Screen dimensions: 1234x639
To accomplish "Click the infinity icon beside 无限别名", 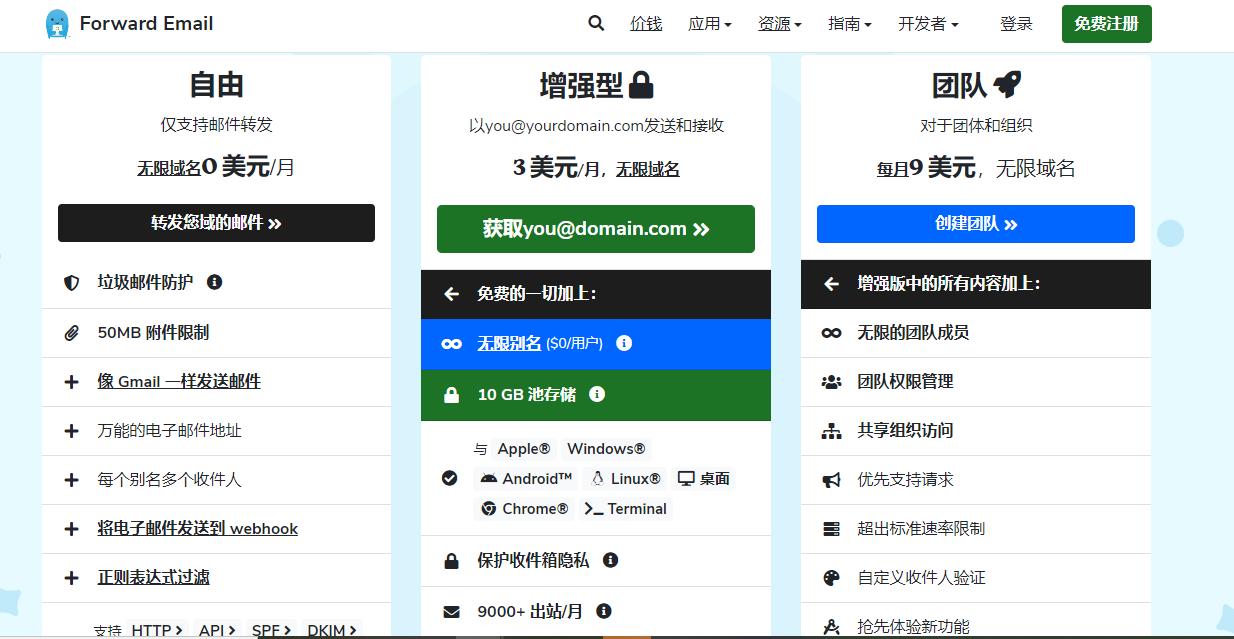I will (x=451, y=344).
